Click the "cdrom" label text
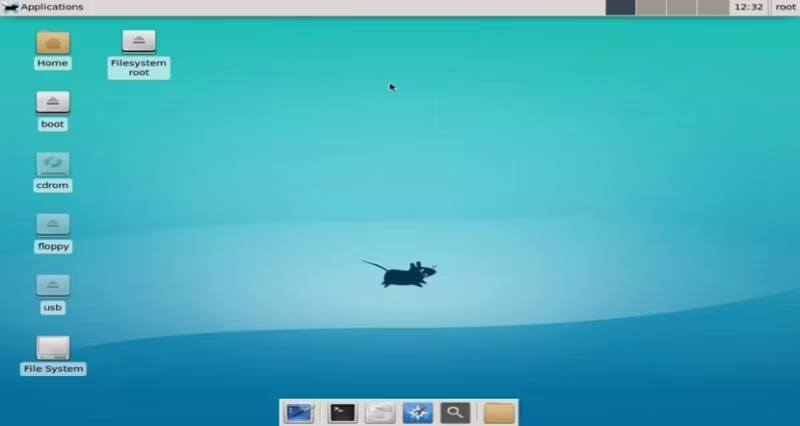800x426 pixels. (53, 185)
